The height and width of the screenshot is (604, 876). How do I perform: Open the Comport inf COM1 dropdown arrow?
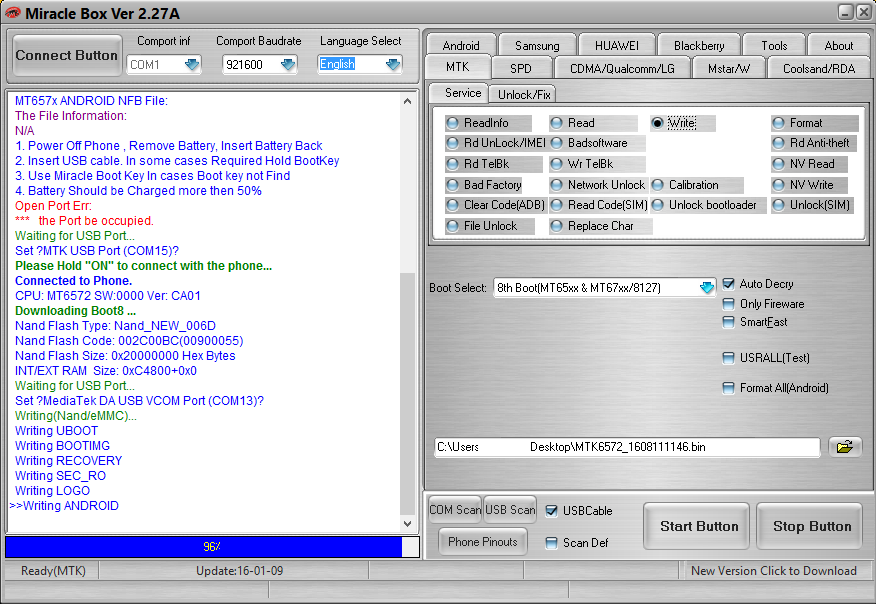tap(192, 65)
